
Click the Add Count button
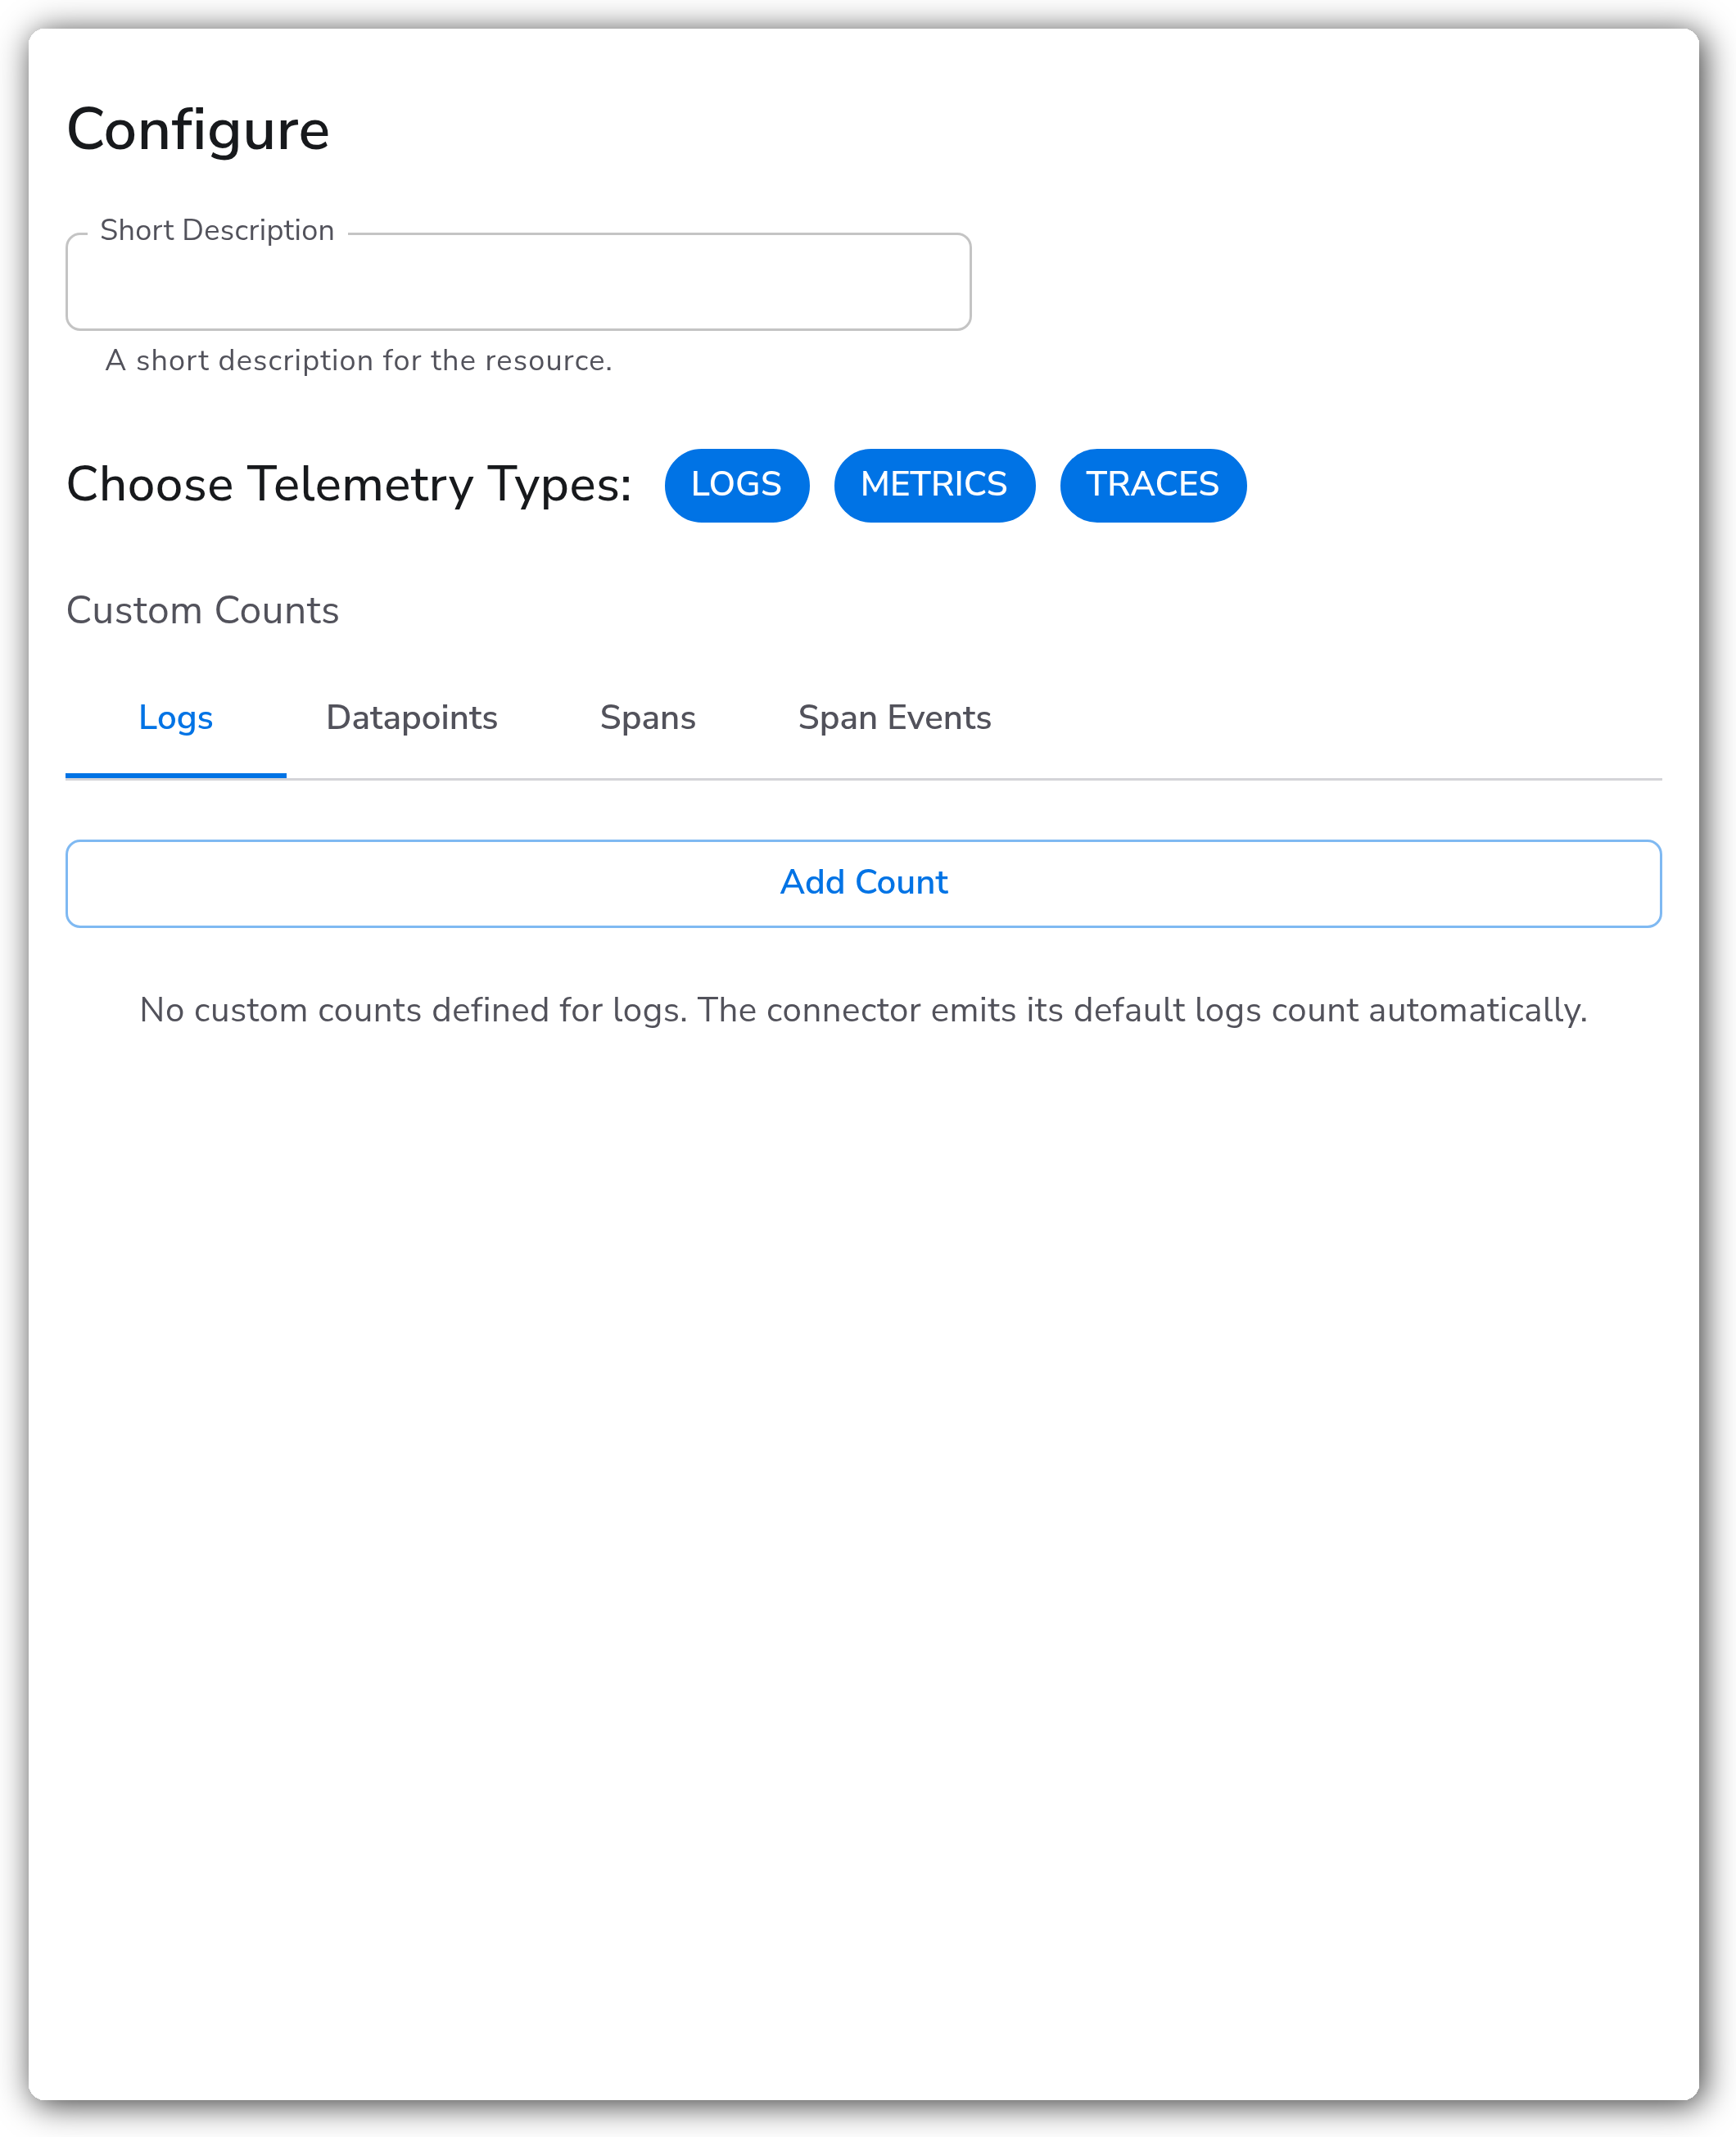pyautogui.click(x=863, y=883)
